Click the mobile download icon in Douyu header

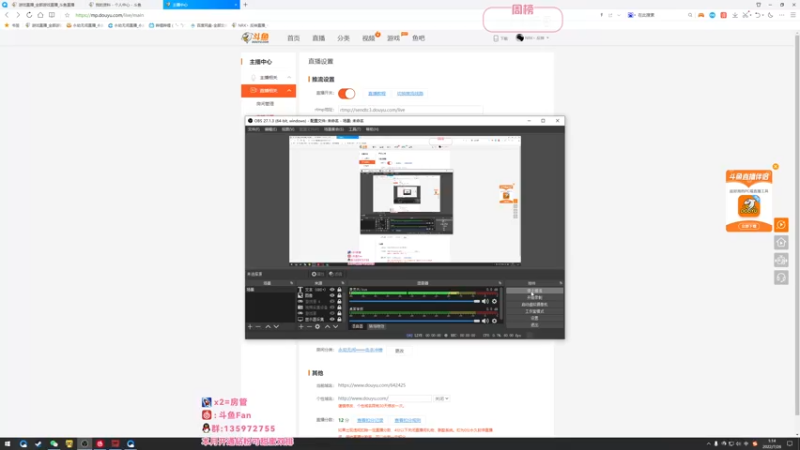coord(496,38)
